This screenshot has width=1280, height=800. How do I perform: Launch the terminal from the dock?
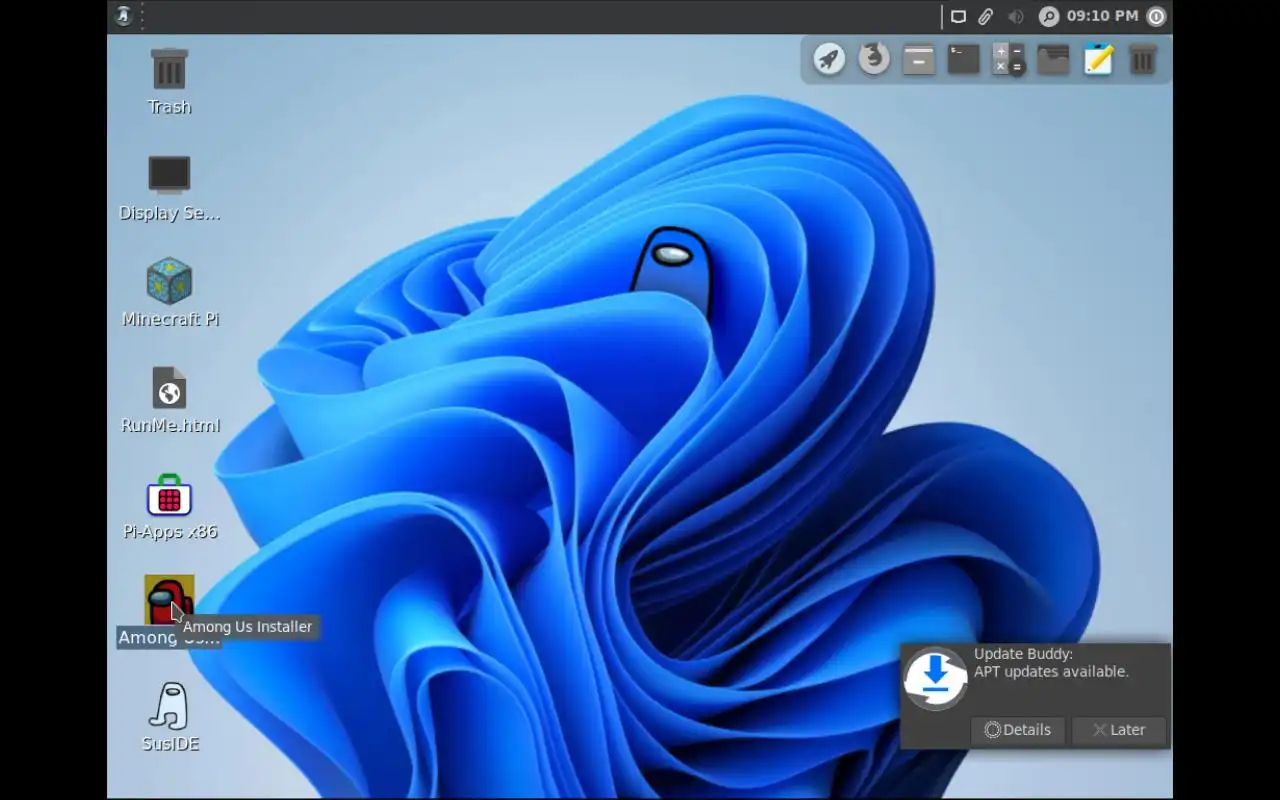(963, 59)
